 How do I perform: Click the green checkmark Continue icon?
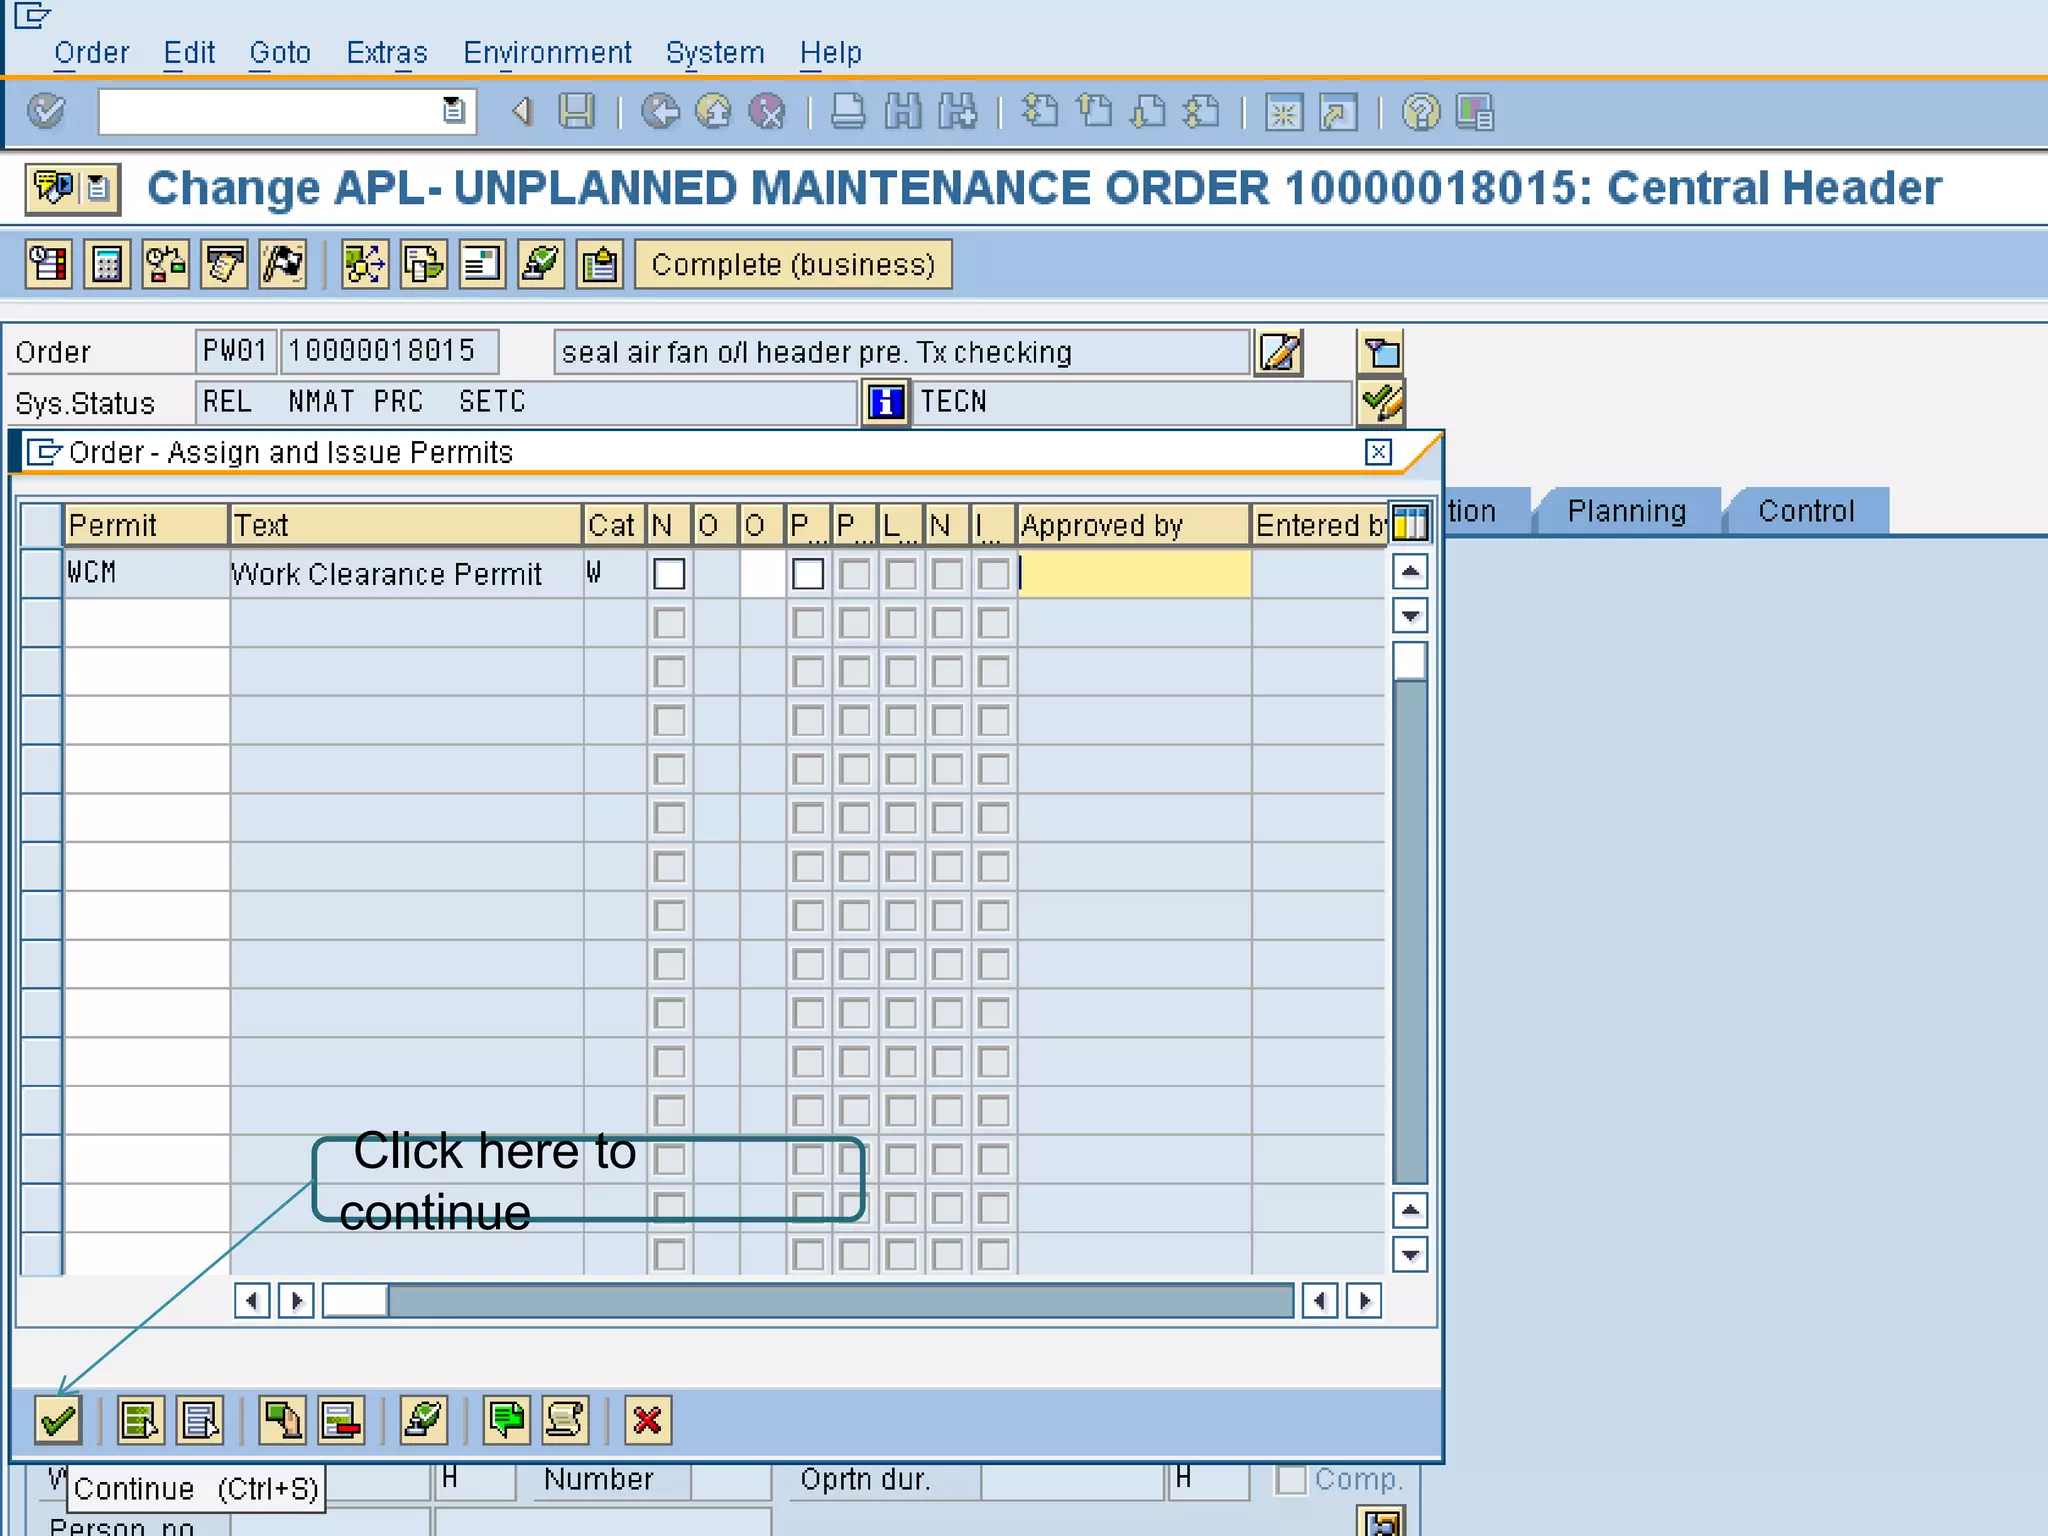click(57, 1420)
